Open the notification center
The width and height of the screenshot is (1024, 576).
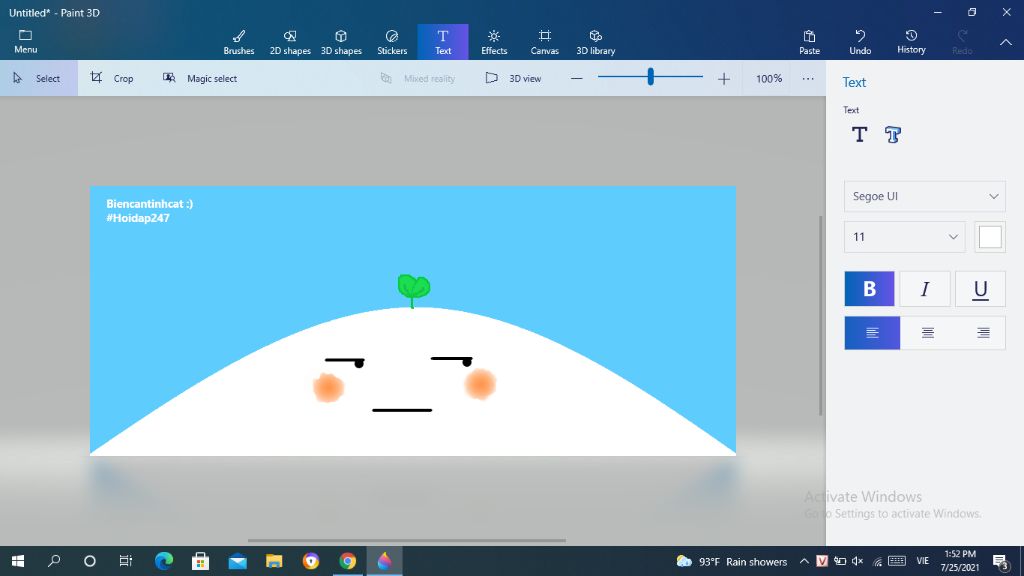point(1001,561)
